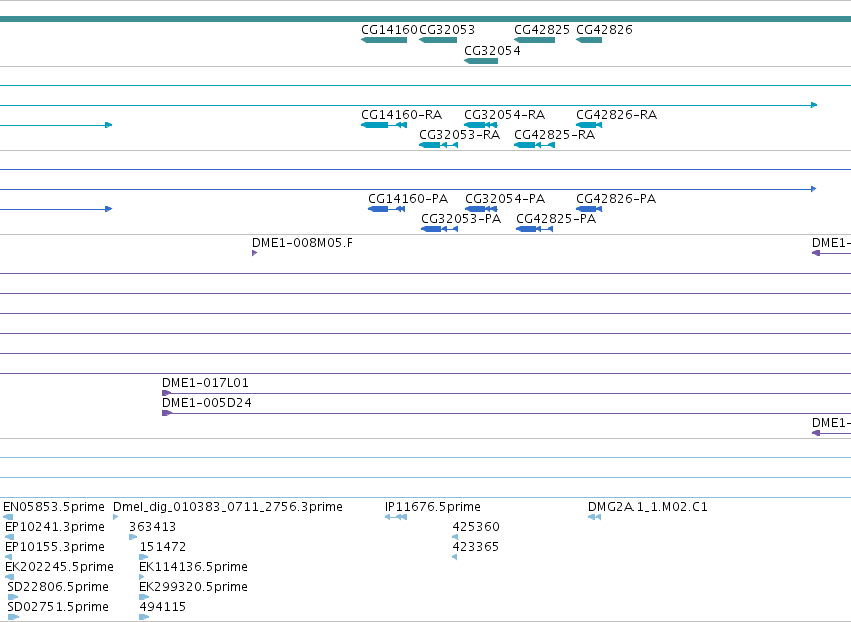Click the DME1-017L01 label text
This screenshot has width=851, height=622.
(x=205, y=383)
